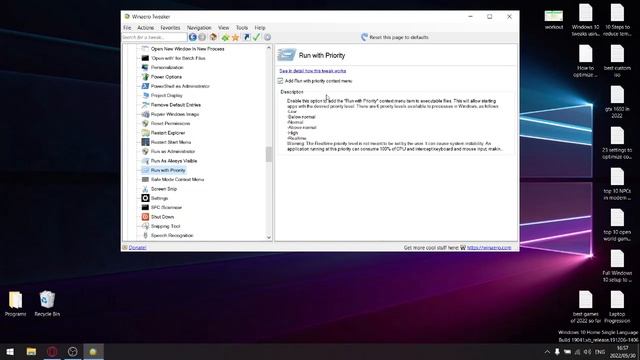Select Run as Administrator tree item
Viewport: 640px width, 360px height.
pos(173,151)
